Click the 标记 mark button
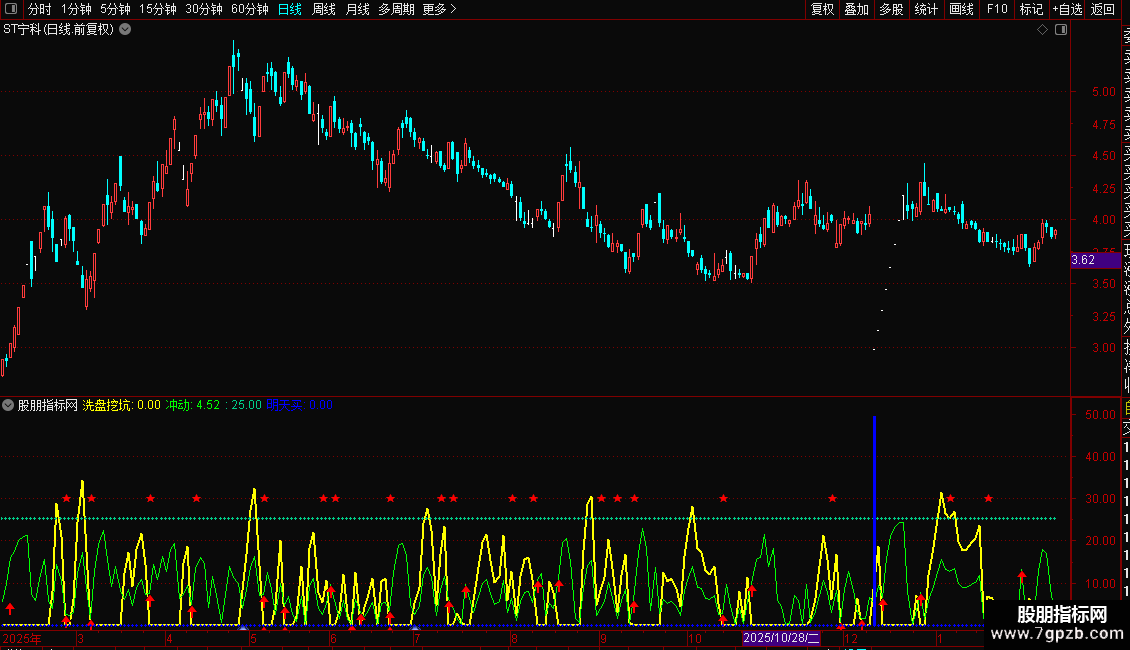Image resolution: width=1130 pixels, height=650 pixels. click(x=1031, y=9)
